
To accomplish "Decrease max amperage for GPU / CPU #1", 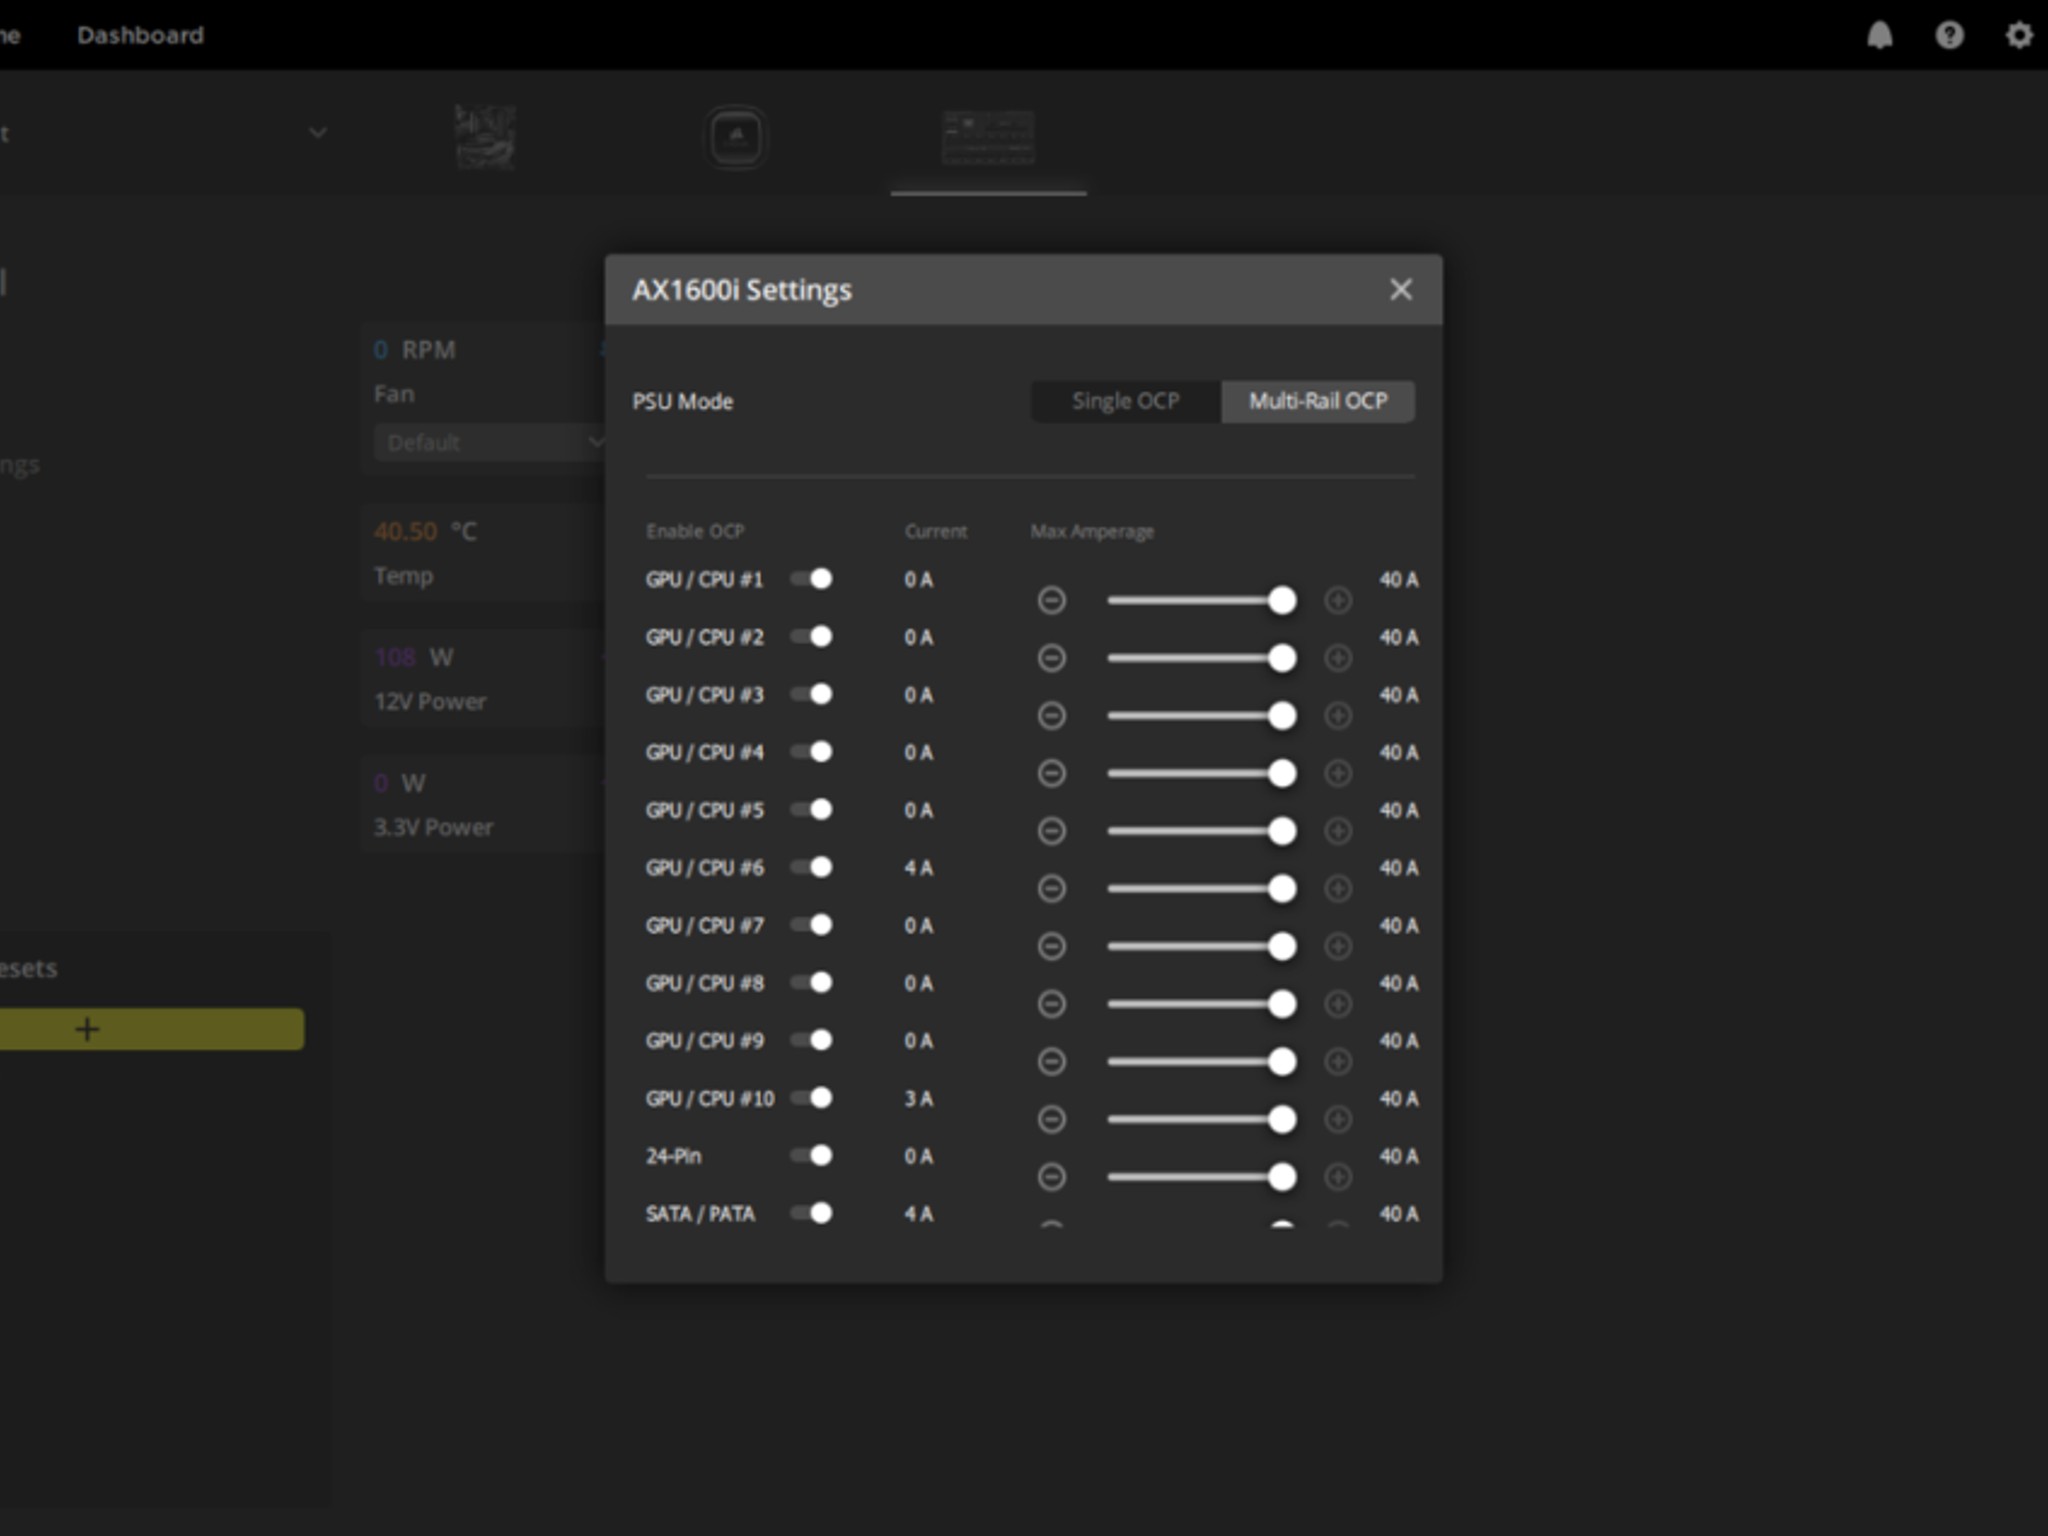I will pos(1051,600).
